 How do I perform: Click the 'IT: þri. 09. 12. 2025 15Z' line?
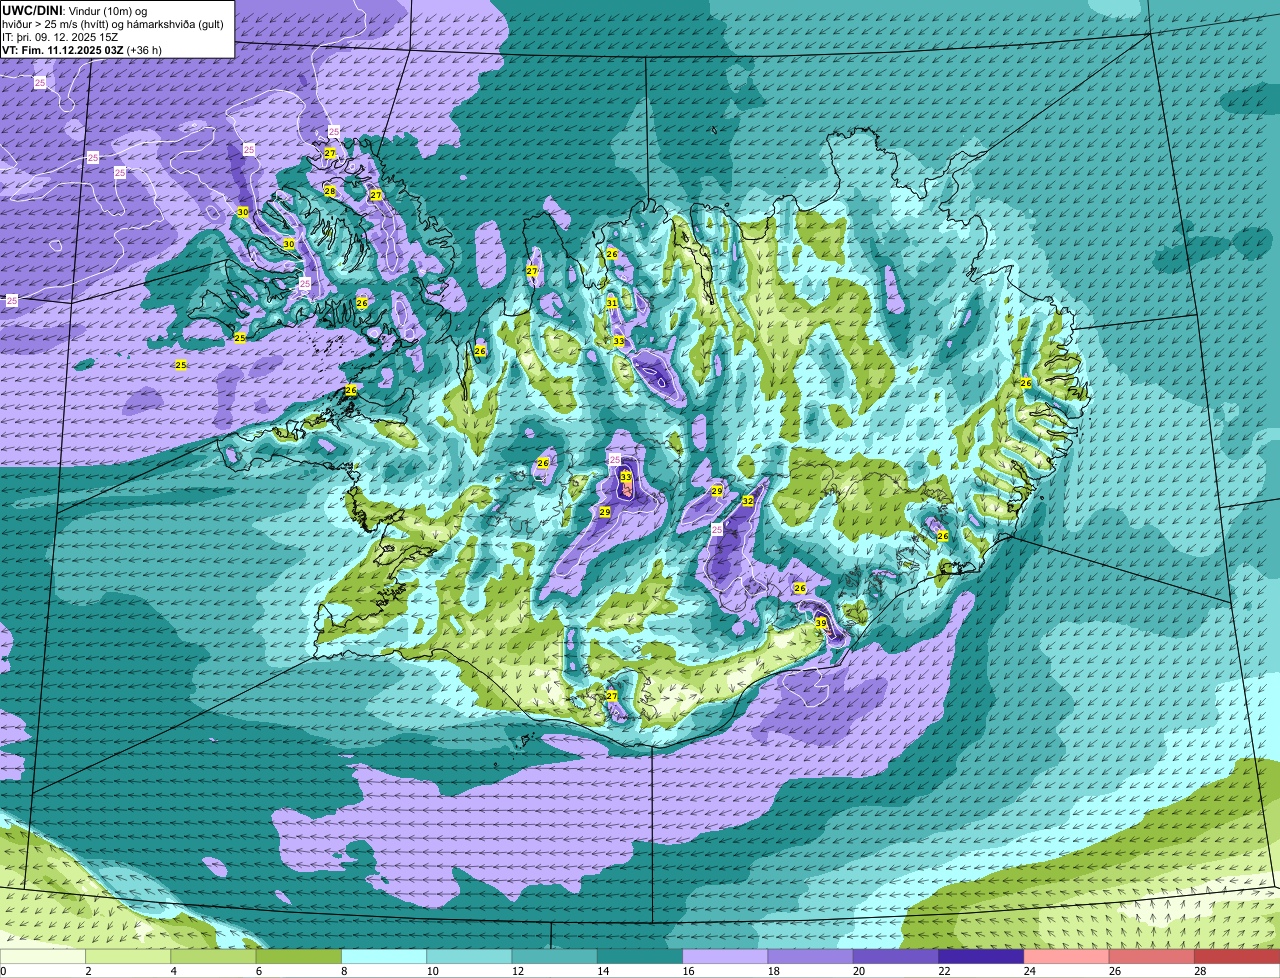58,37
